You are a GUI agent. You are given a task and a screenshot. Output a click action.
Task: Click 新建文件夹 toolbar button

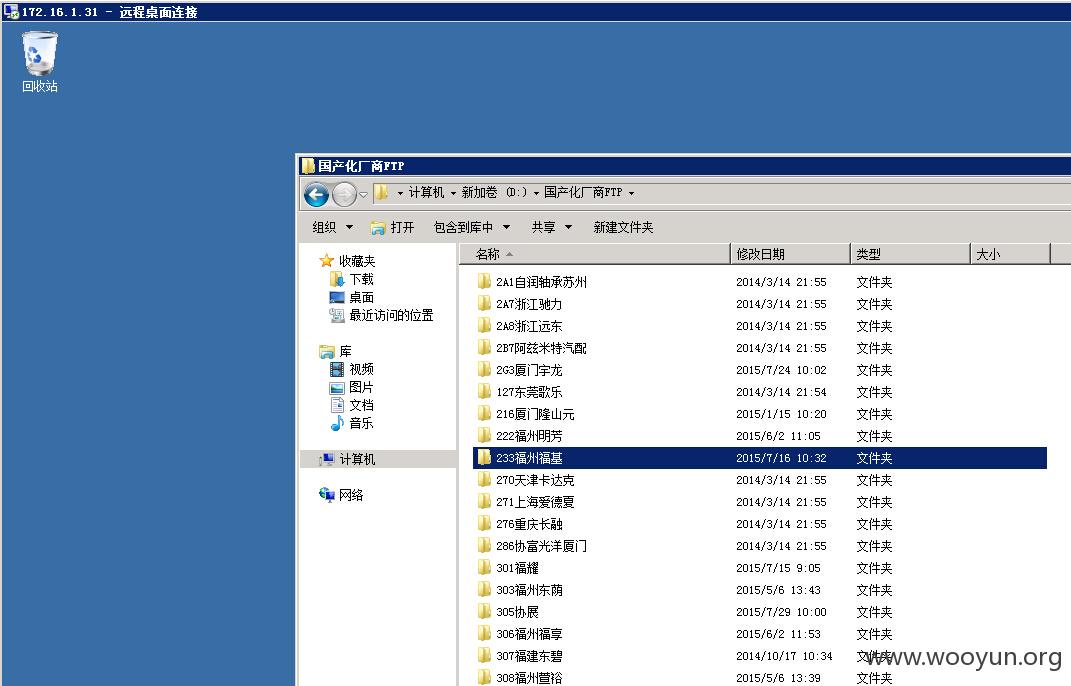coord(623,227)
